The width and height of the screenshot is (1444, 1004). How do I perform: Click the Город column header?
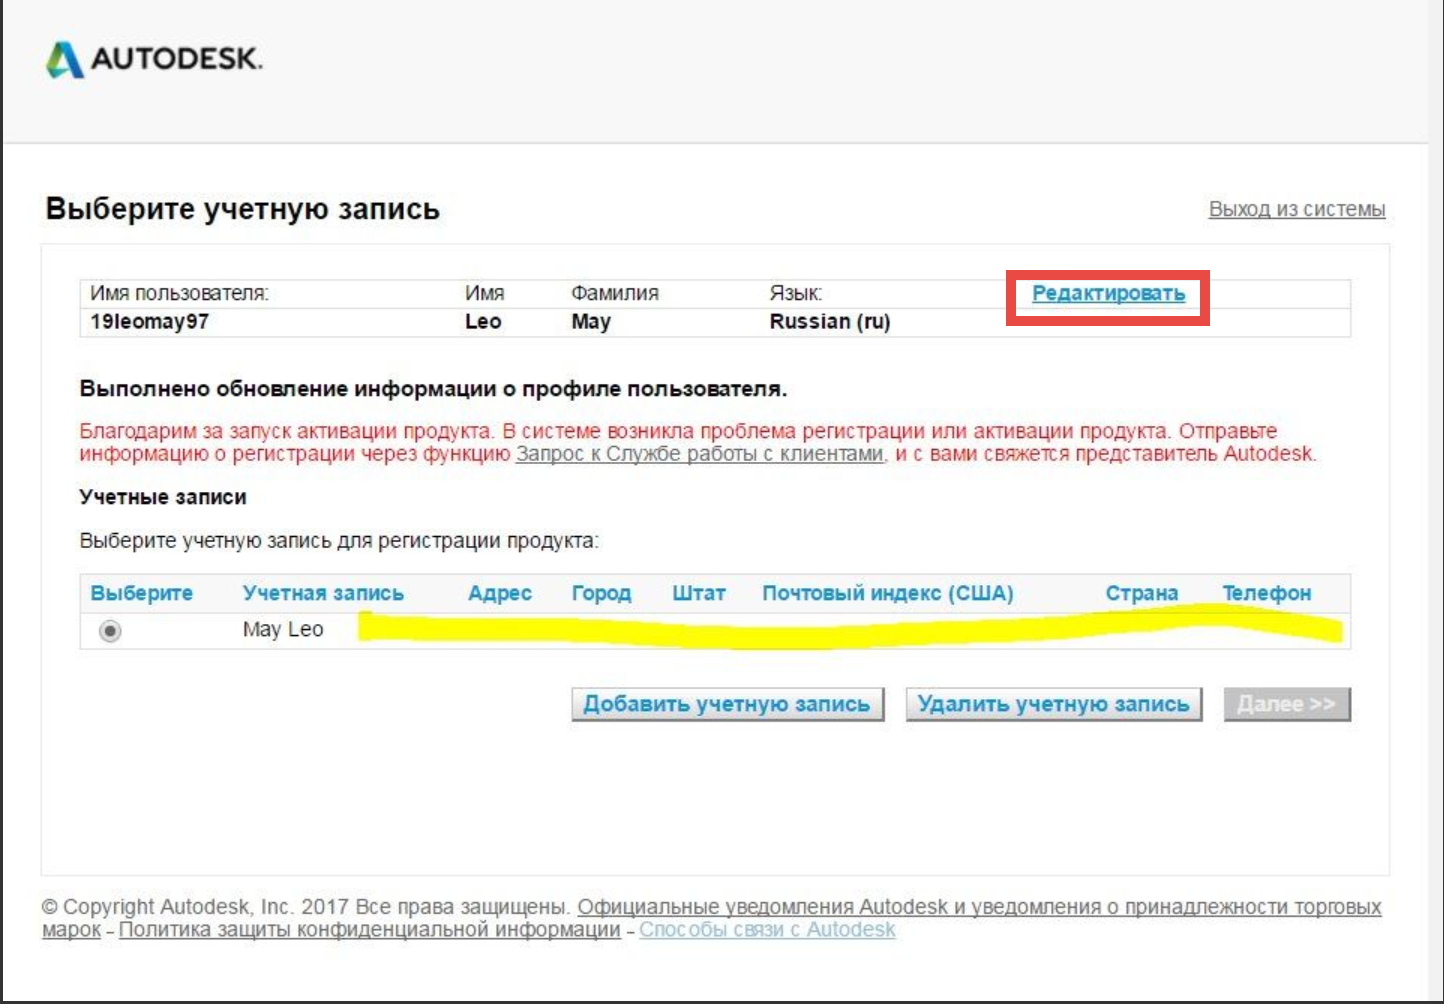(601, 593)
